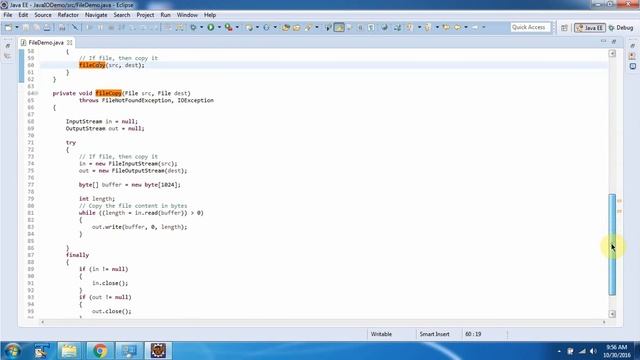The image size is (640, 360).
Task: Switch to the Java EE perspective
Action: [x=590, y=28]
